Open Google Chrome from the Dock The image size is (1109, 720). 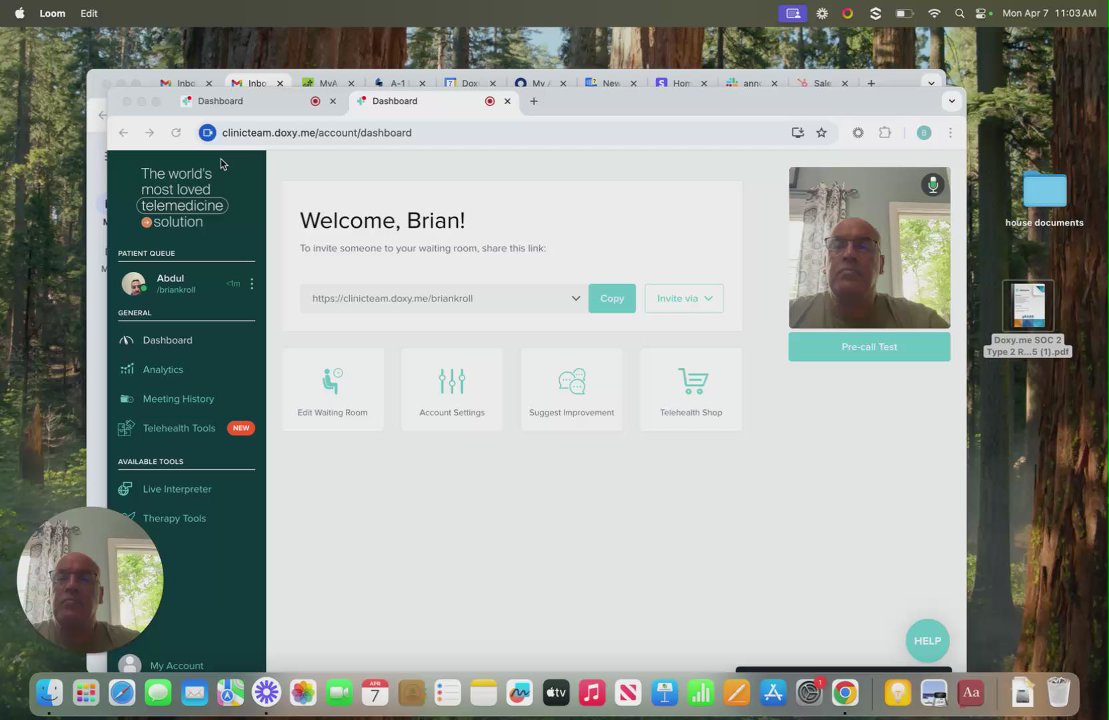[x=844, y=693]
